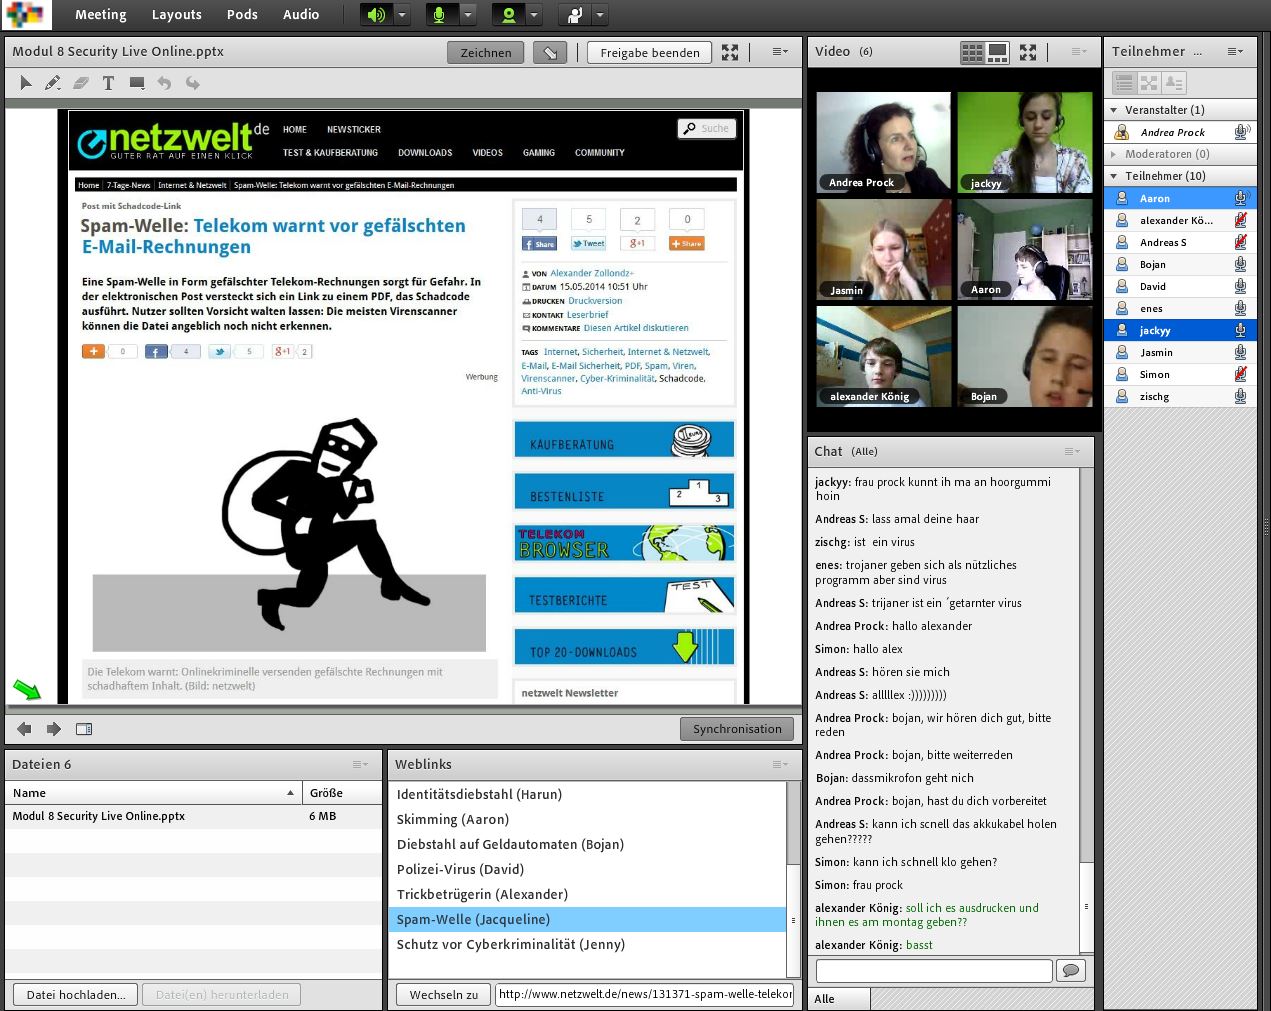Select Bojan's video thumbnail

1025,356
